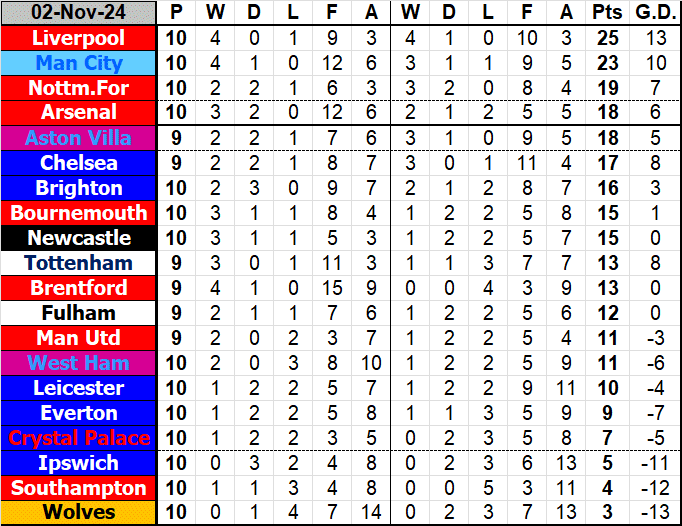
Task: Click the Man City team name
Action: pos(79,63)
